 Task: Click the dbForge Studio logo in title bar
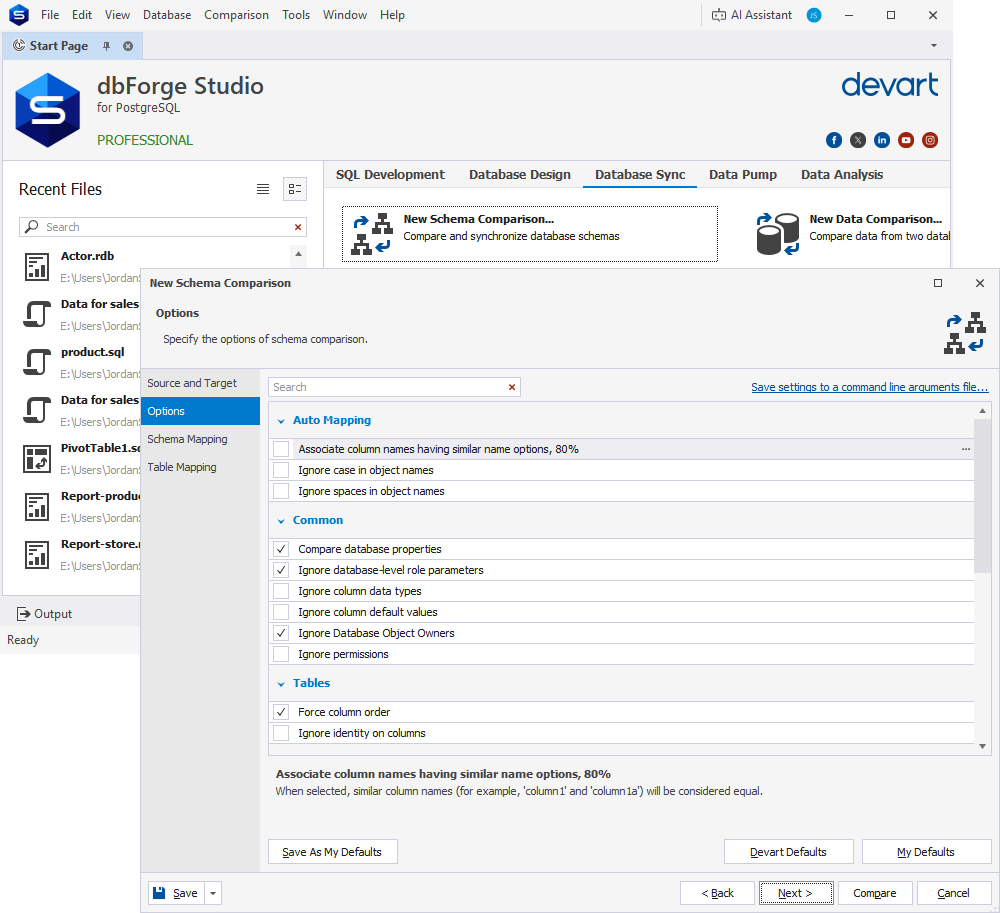(x=19, y=15)
